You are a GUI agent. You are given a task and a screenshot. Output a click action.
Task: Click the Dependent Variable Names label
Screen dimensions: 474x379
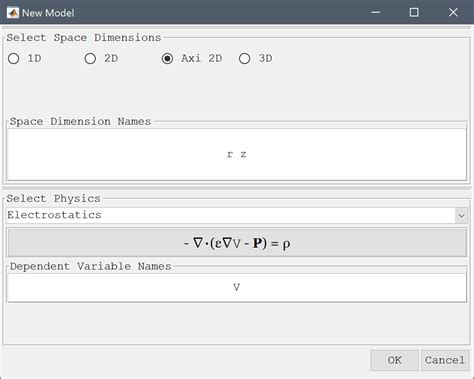(90, 267)
